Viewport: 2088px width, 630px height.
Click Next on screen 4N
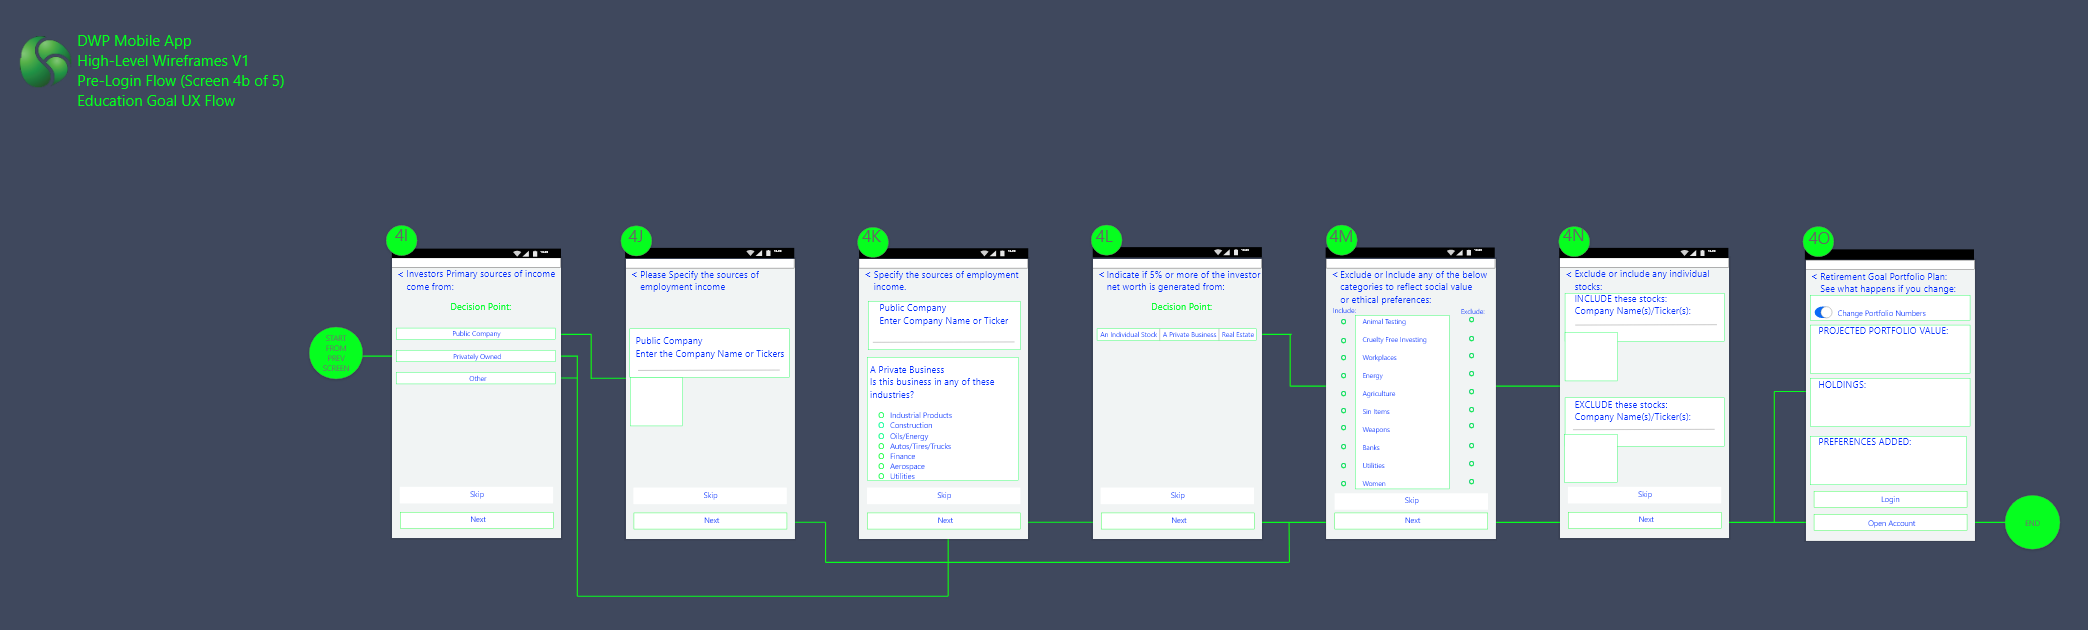point(1645,520)
